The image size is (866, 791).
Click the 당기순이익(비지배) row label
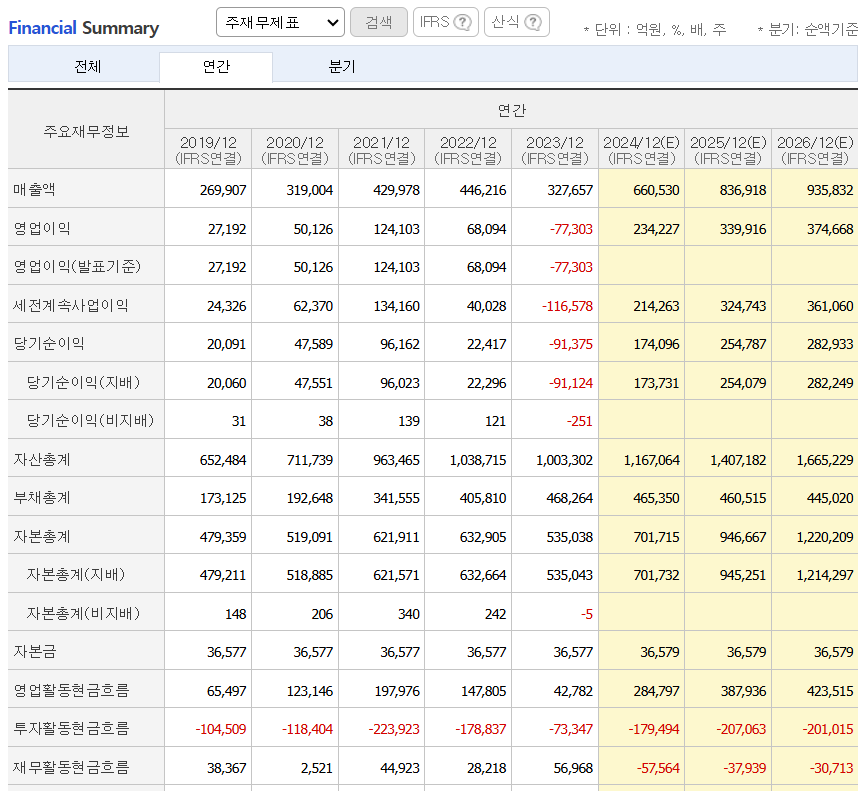(x=90, y=421)
